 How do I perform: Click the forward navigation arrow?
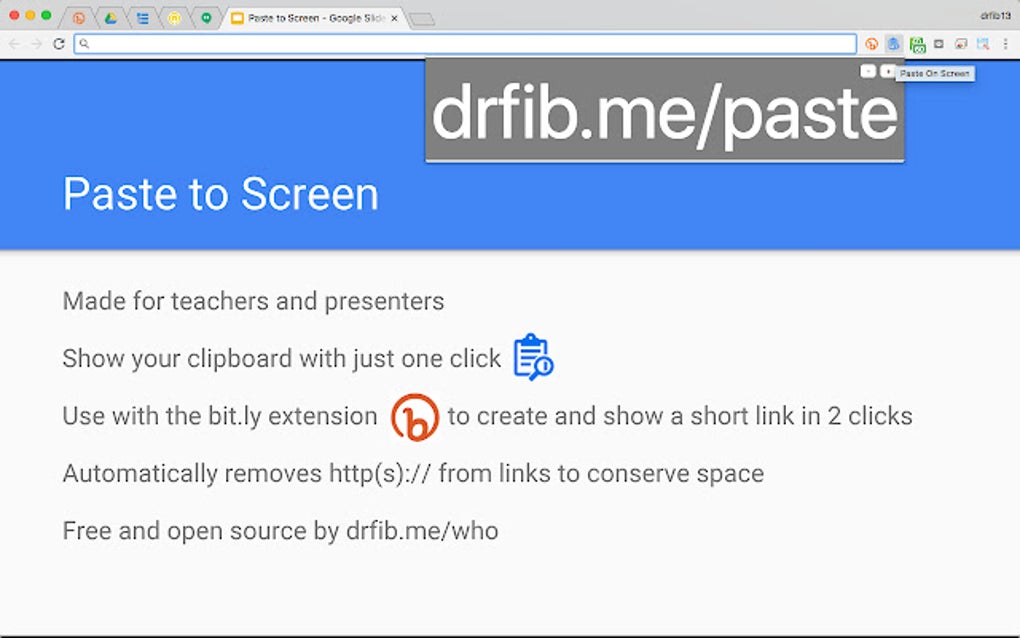pyautogui.click(x=34, y=43)
